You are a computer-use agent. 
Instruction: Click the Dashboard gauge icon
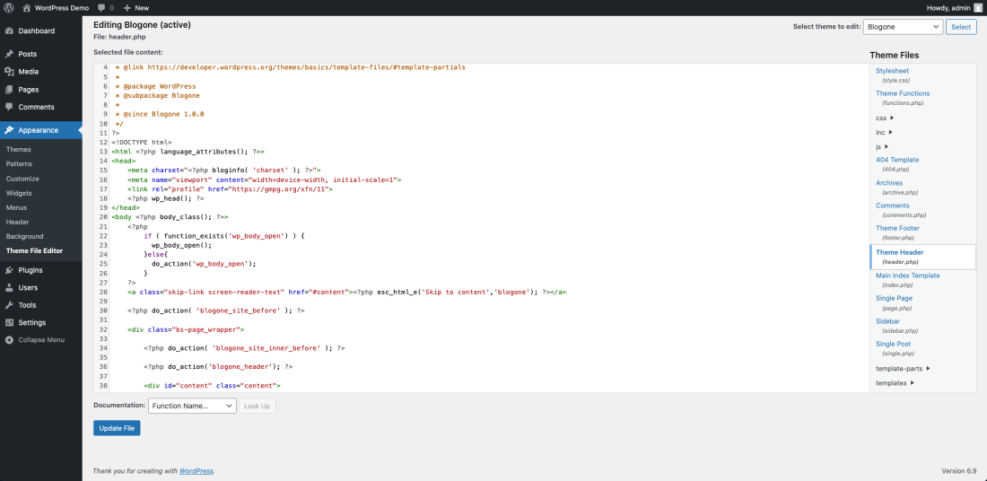pyautogui.click(x=9, y=31)
